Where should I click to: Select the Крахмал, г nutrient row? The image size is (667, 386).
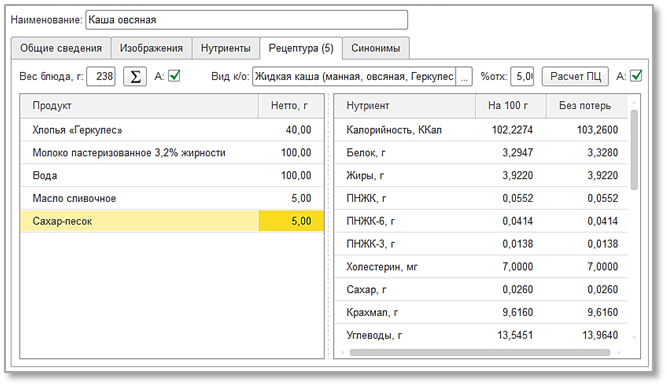click(481, 312)
